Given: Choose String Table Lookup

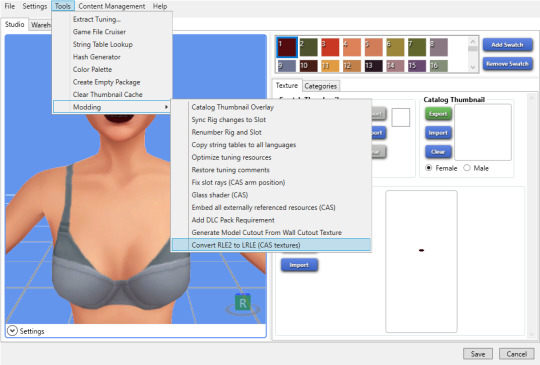Looking at the screenshot, I should click(112, 44).
